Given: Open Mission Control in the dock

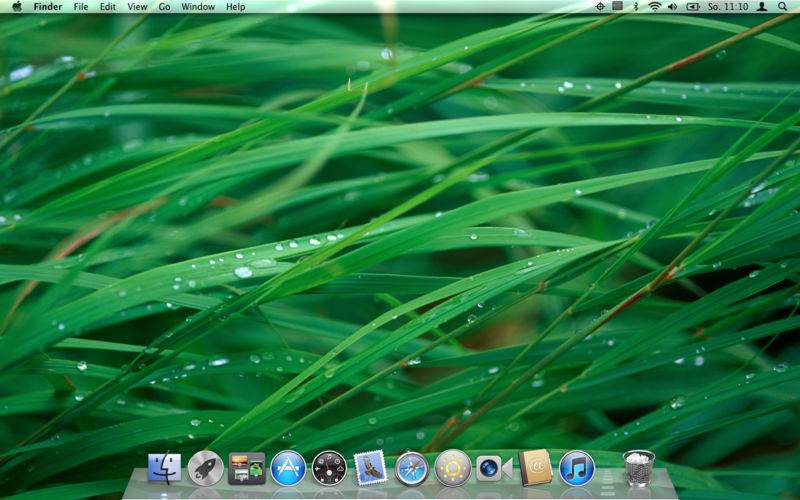Looking at the screenshot, I should tap(247, 468).
